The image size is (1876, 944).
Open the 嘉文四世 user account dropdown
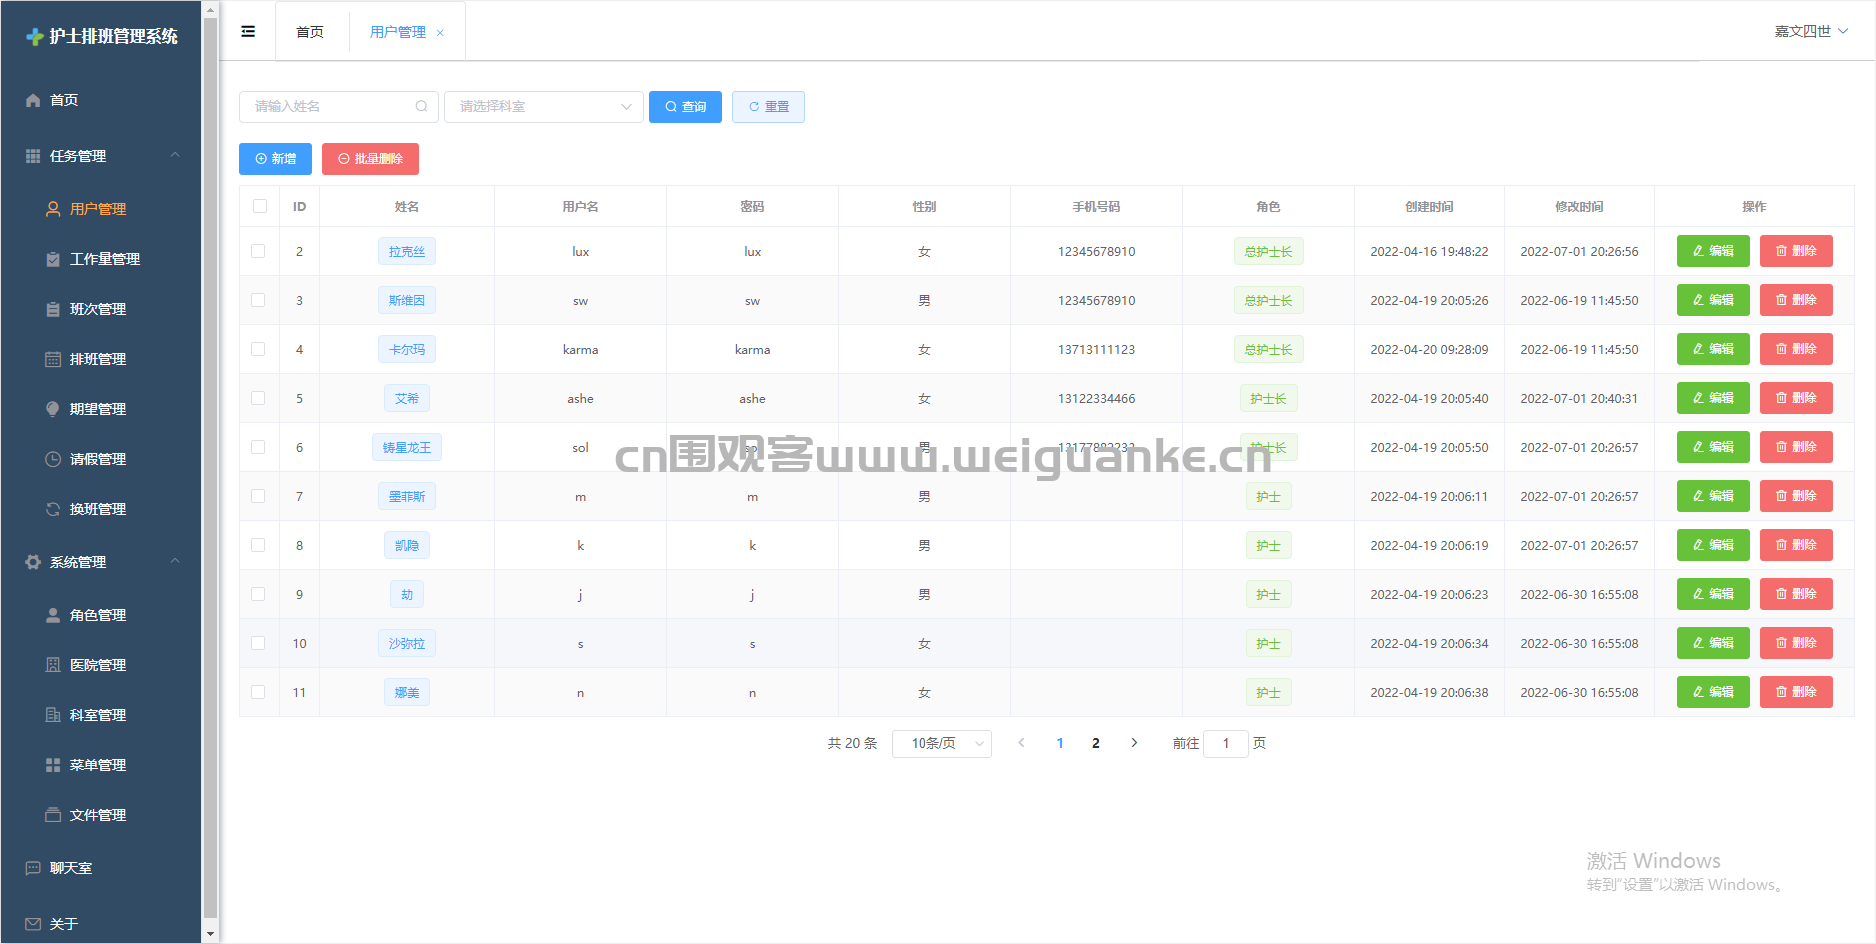[x=1811, y=31]
